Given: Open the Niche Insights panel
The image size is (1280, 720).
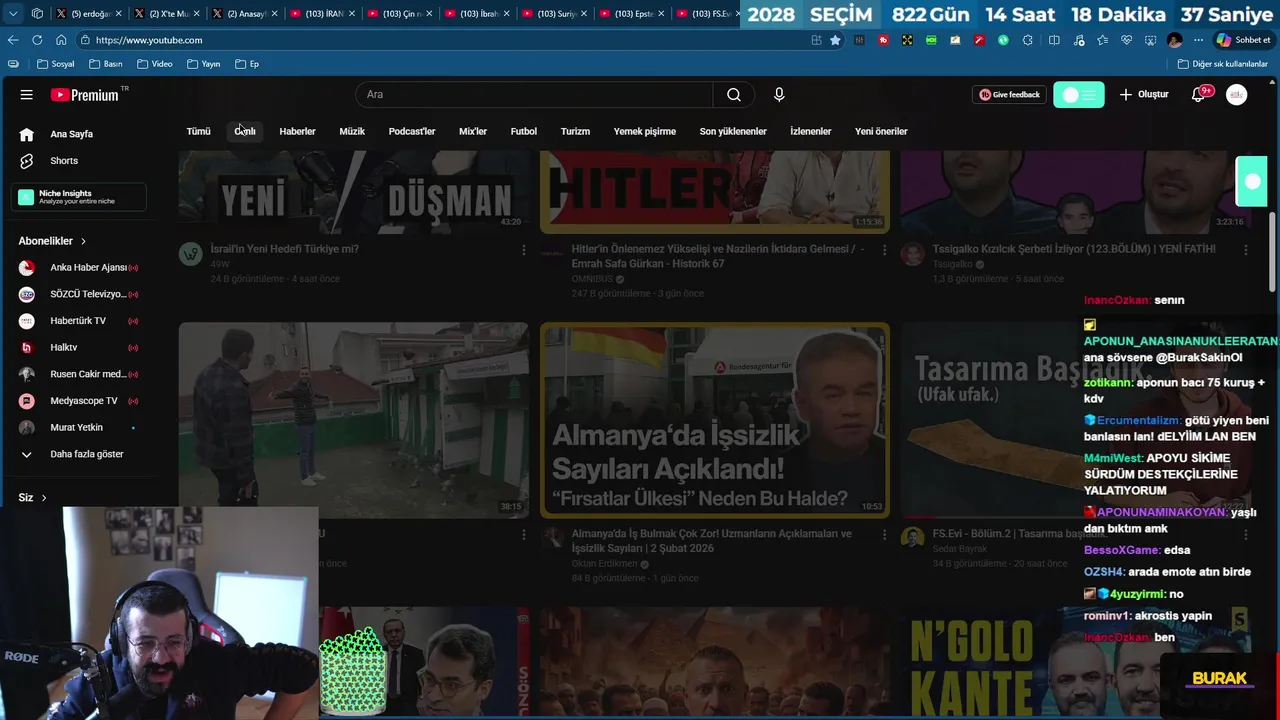Looking at the screenshot, I should coord(79,197).
